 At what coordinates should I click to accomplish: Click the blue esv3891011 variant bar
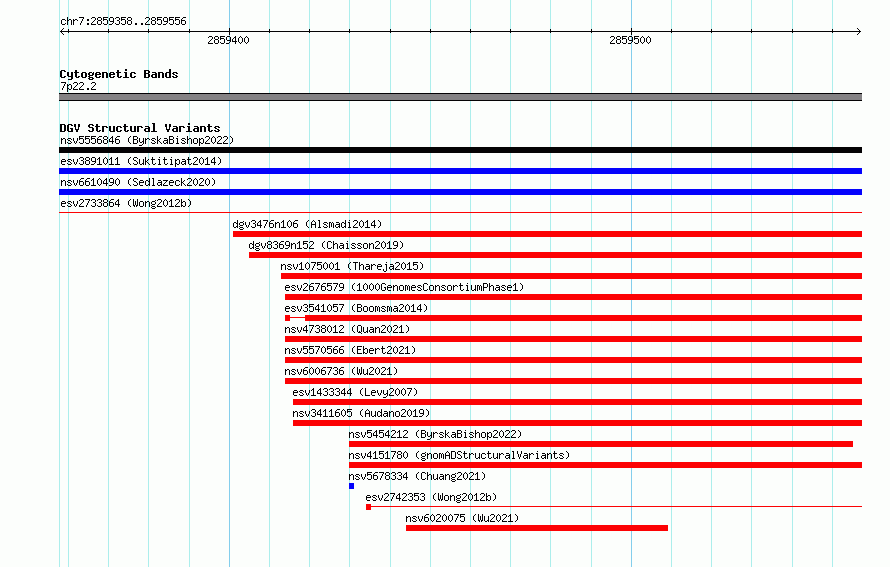460,171
